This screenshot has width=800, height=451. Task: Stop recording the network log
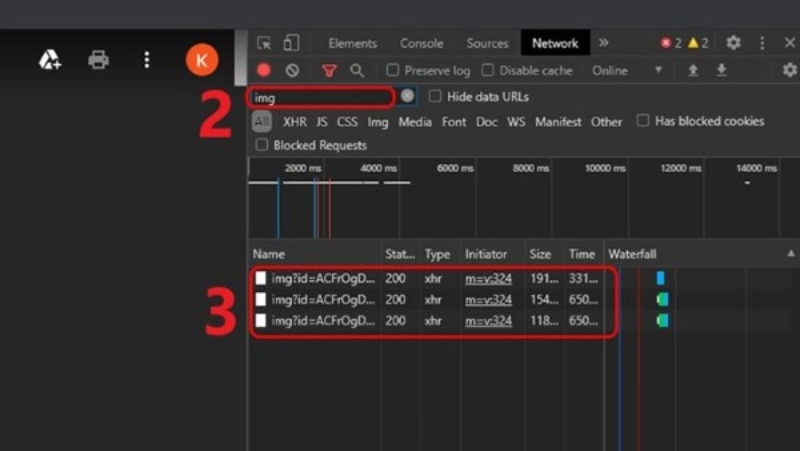pos(264,70)
